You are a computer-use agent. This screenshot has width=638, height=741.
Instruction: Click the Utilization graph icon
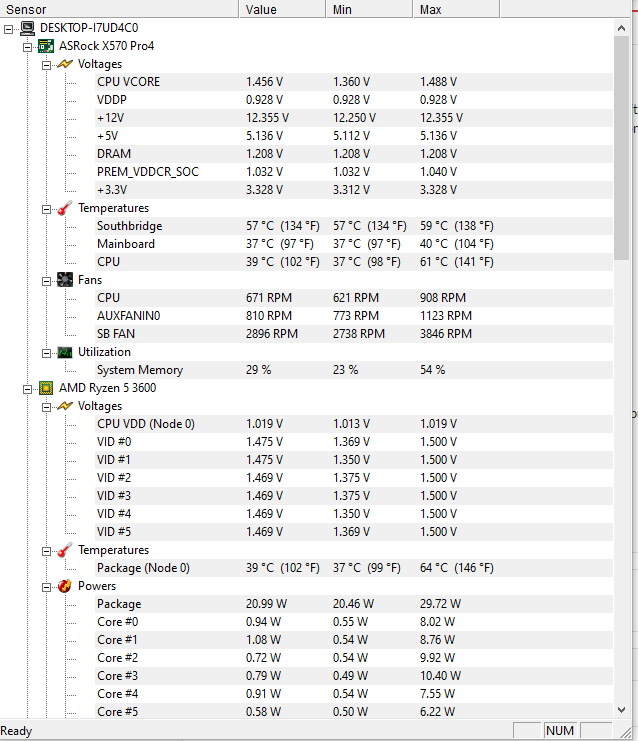tap(65, 352)
